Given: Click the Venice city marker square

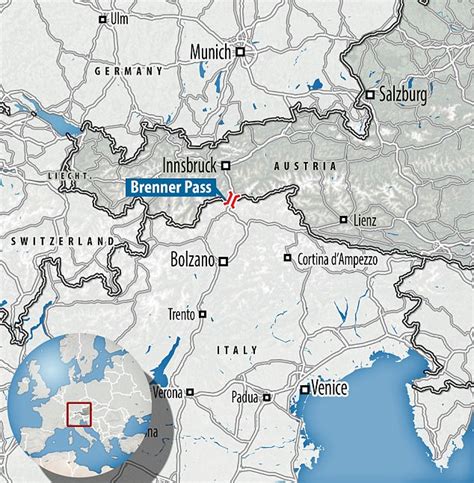Looking at the screenshot, I should [304, 390].
